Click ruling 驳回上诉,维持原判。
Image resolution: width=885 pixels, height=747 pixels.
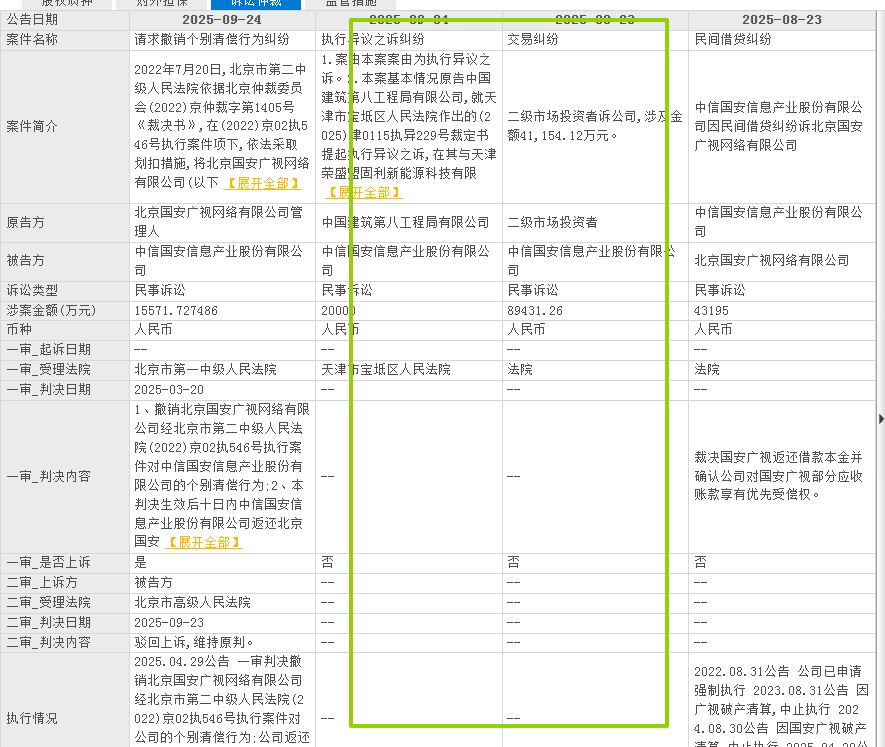(x=194, y=643)
